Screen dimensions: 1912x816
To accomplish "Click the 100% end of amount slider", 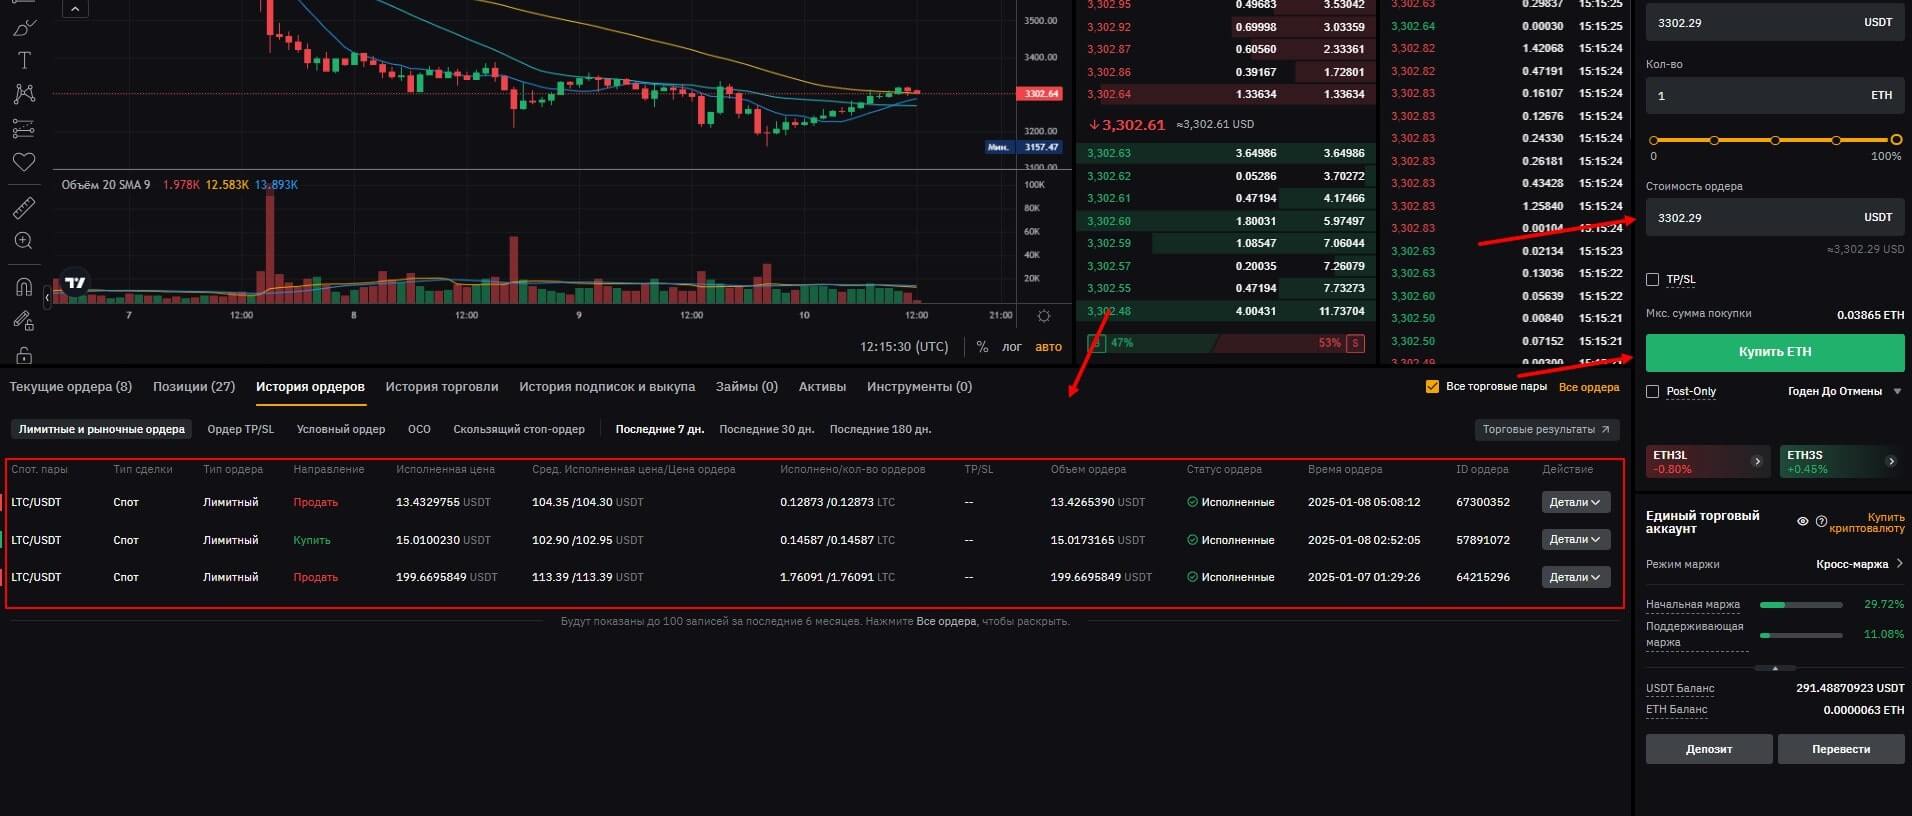I will tap(1895, 140).
